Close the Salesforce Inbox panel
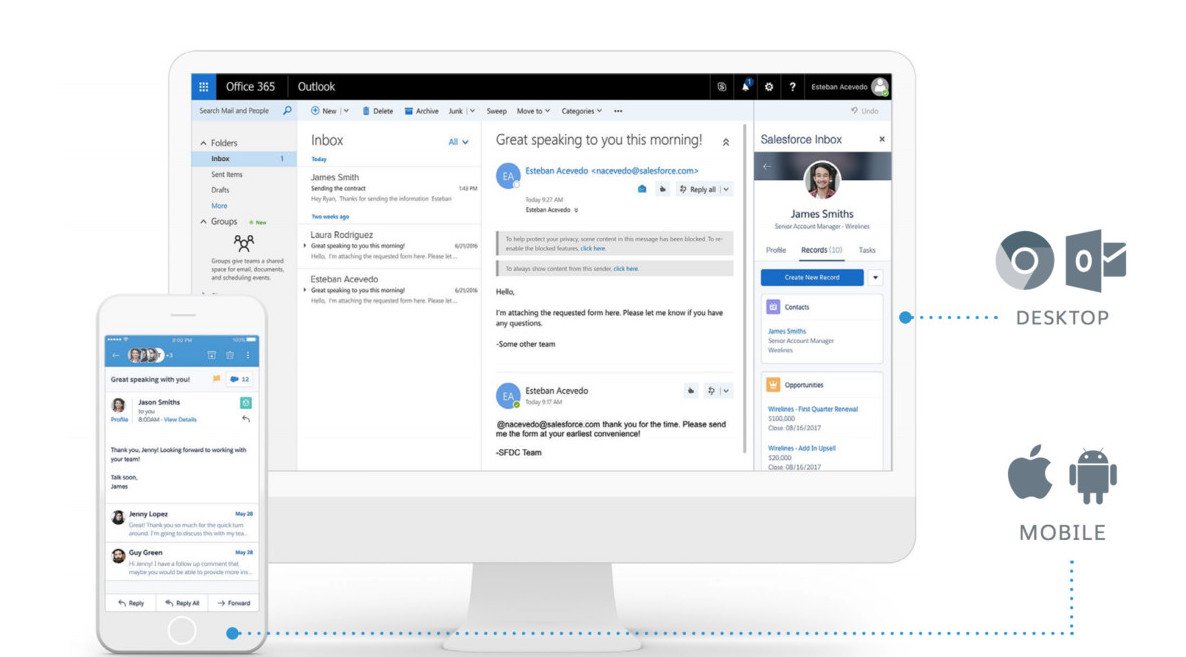This screenshot has width=1186, height=657. pyautogui.click(x=881, y=139)
